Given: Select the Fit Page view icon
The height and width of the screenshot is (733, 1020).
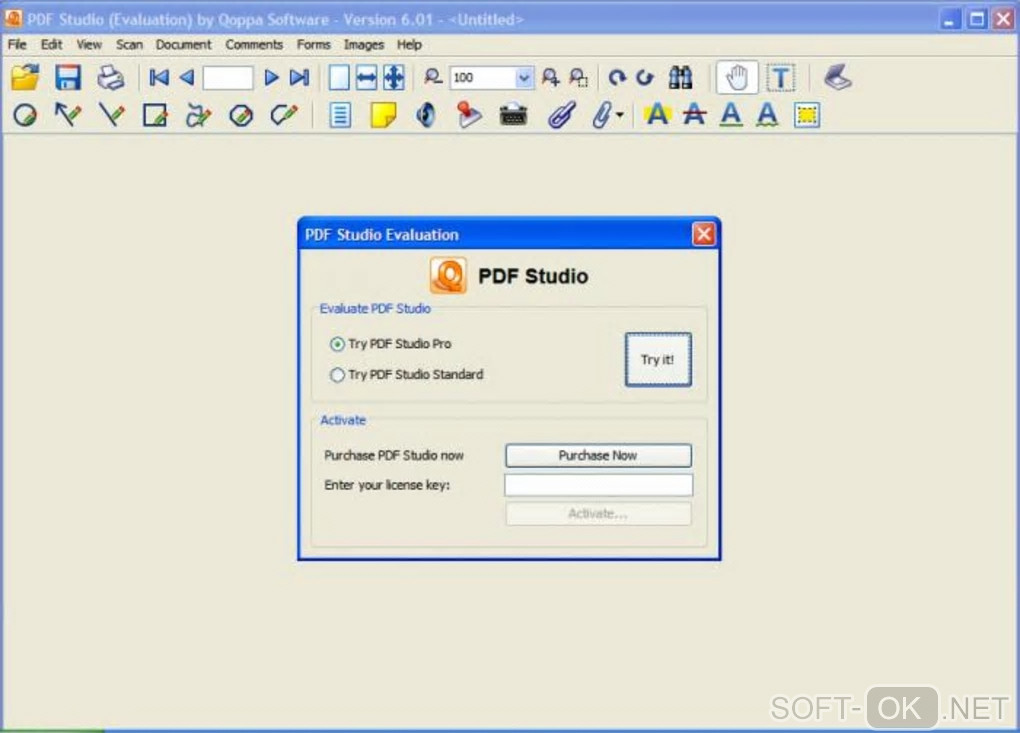Looking at the screenshot, I should [394, 78].
